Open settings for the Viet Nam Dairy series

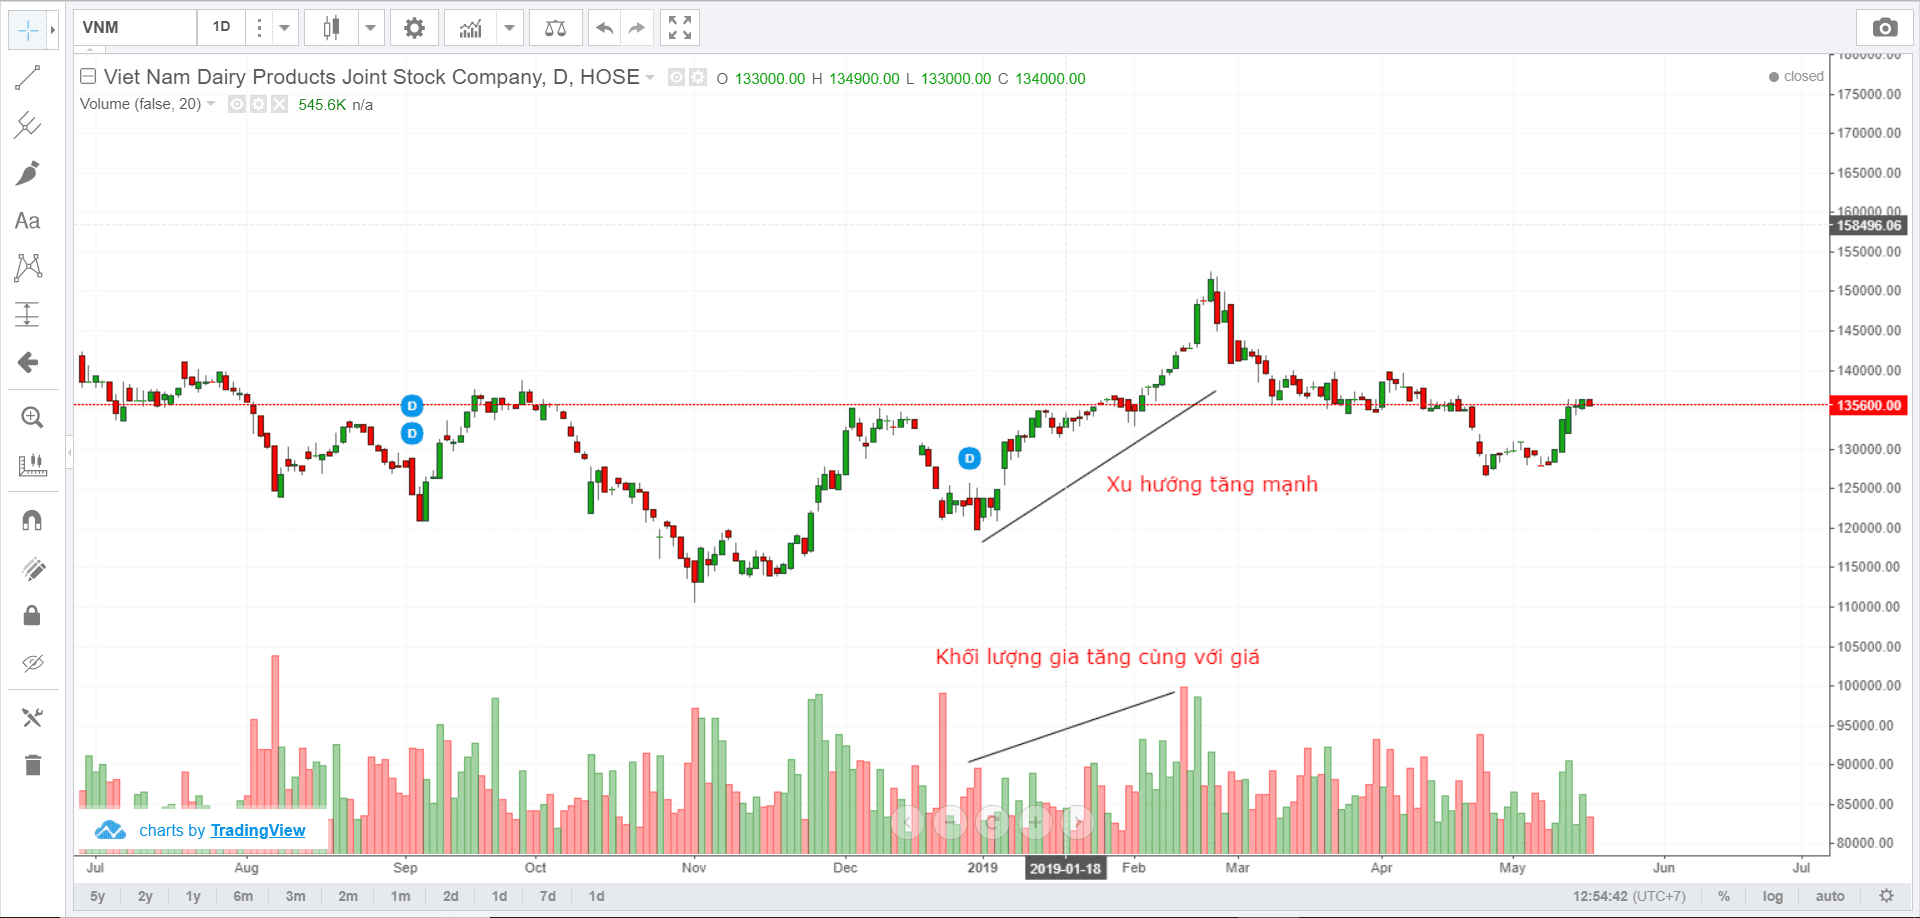pyautogui.click(x=698, y=77)
